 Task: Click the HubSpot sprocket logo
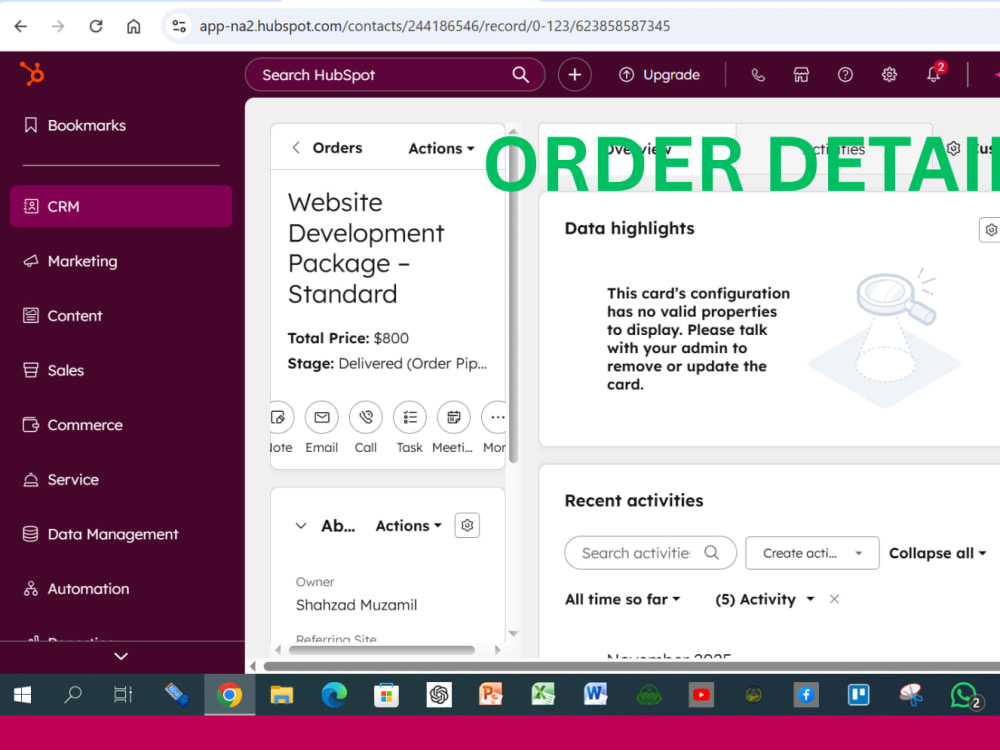31,73
